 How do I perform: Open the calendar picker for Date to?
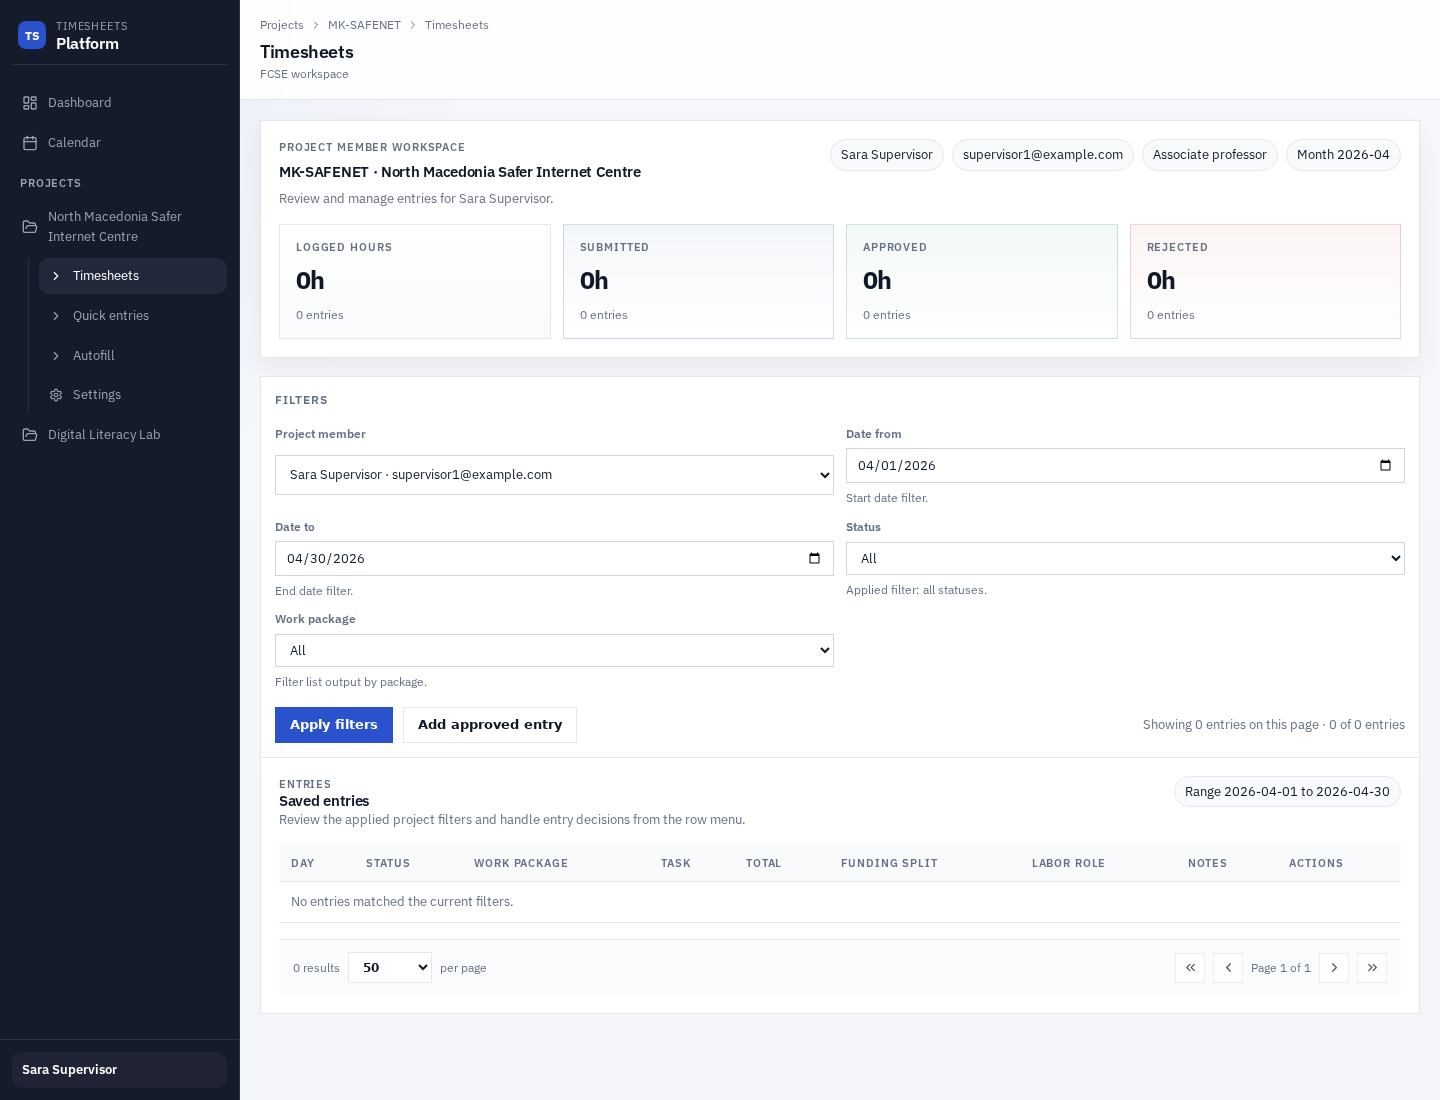[813, 558]
